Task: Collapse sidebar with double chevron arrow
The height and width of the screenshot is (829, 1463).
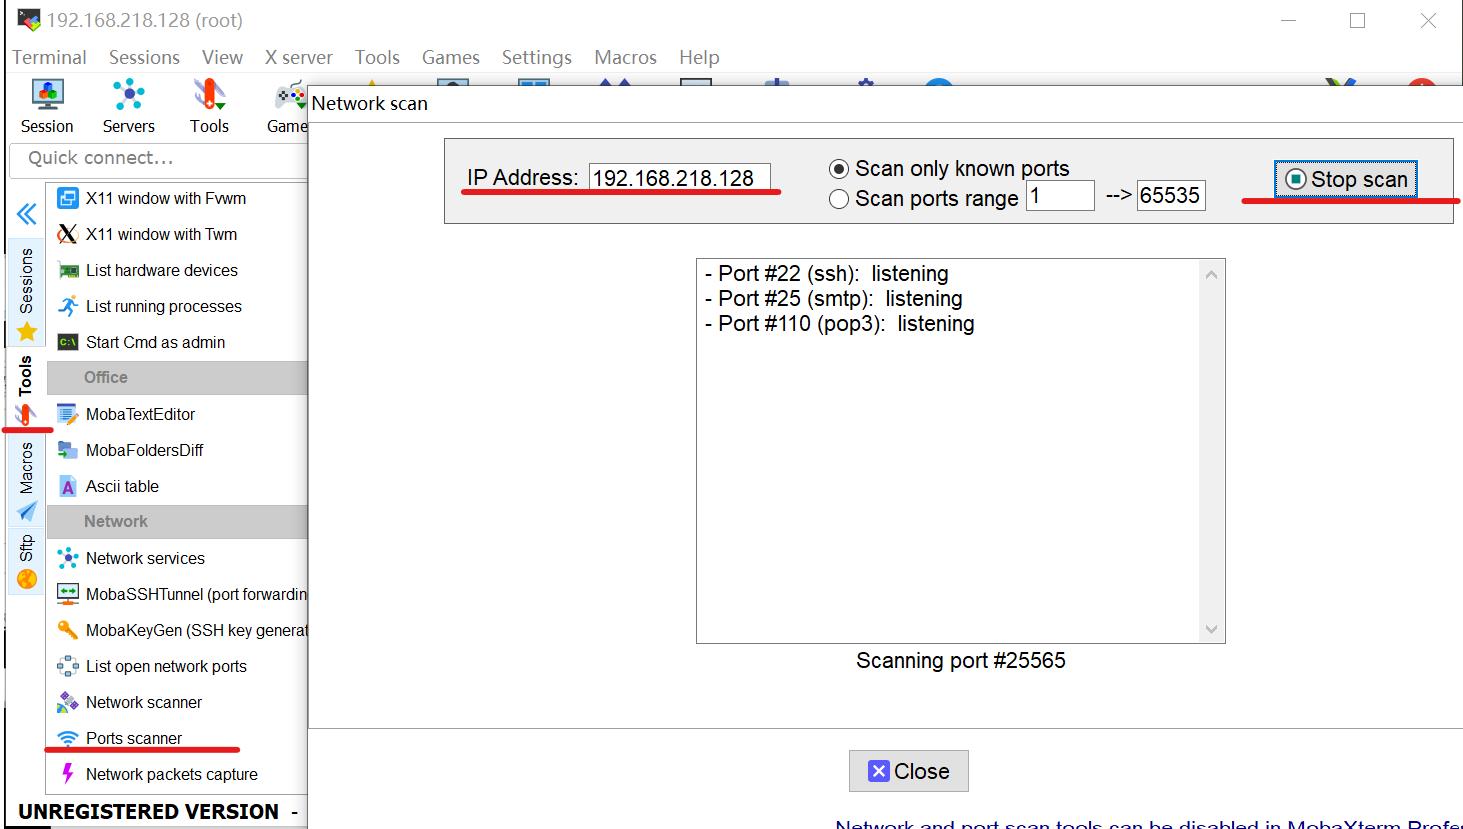Action: pos(27,213)
